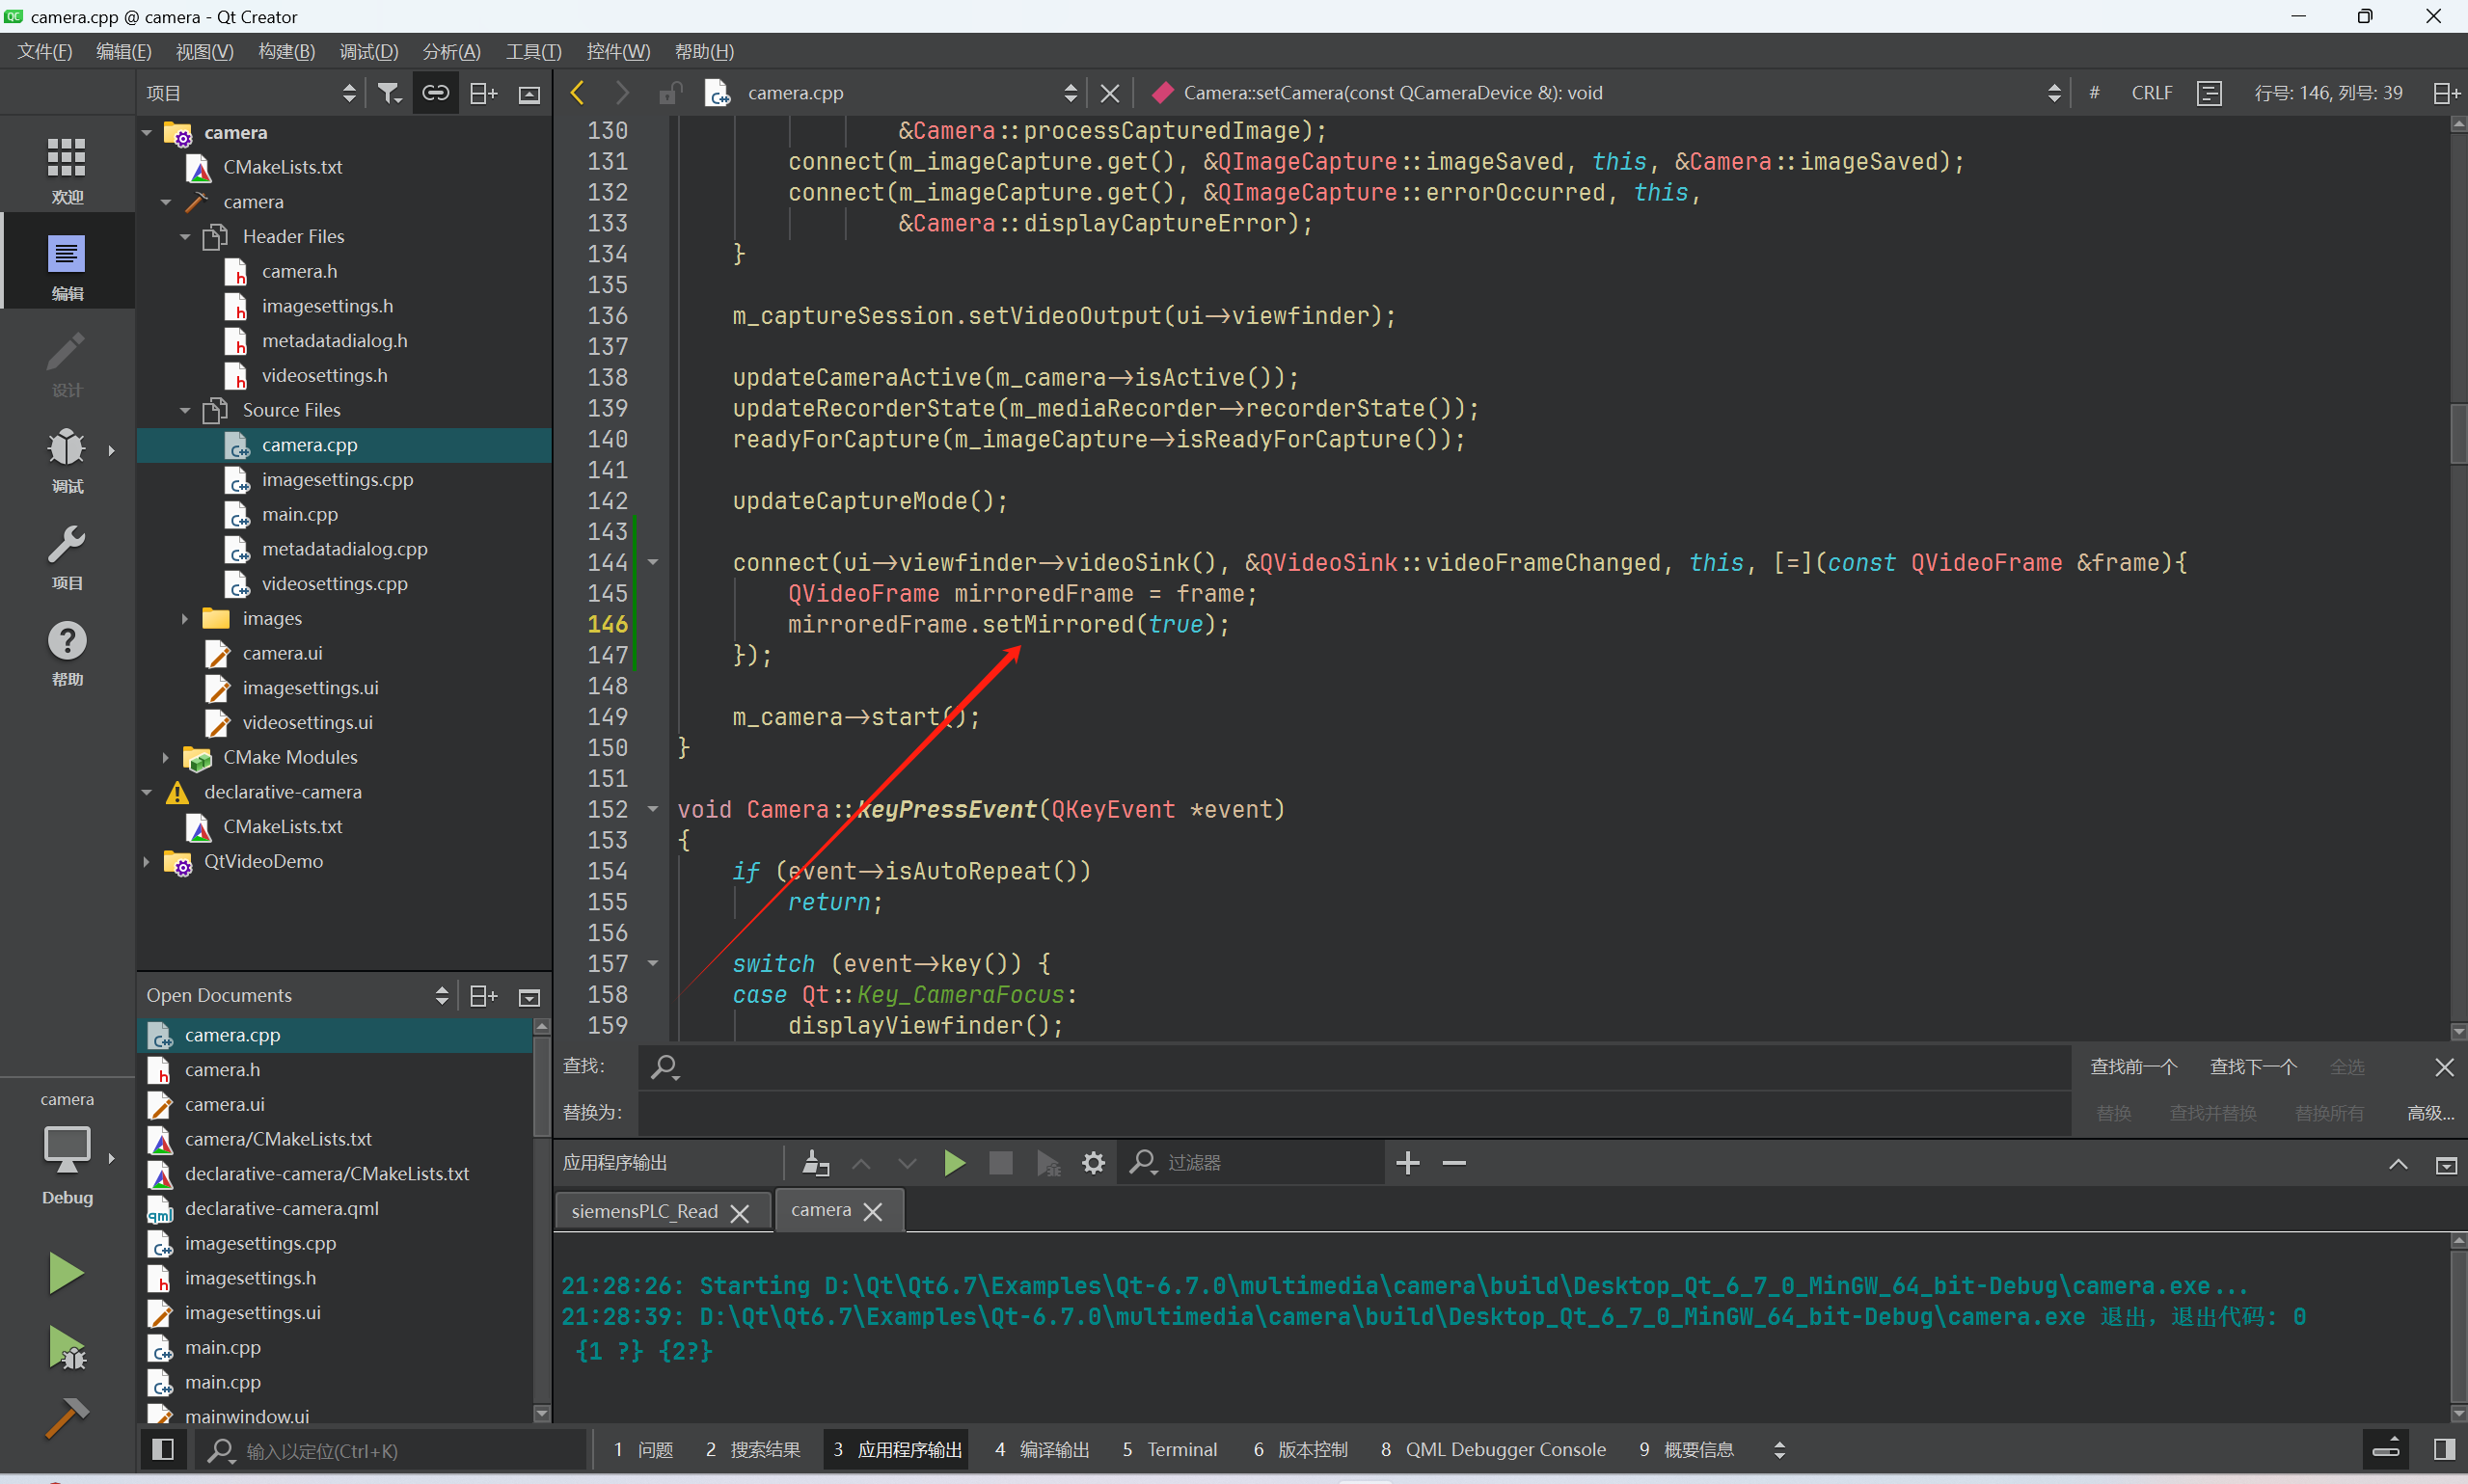Switch to 设计 (Design) mode

tap(66, 365)
